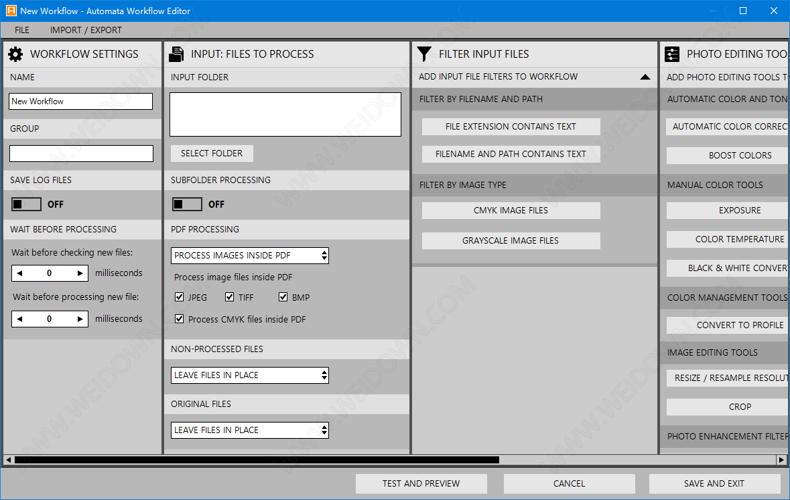The image size is (790, 500).
Task: Click the horizontal scrollbar thumb
Action: click(257, 460)
